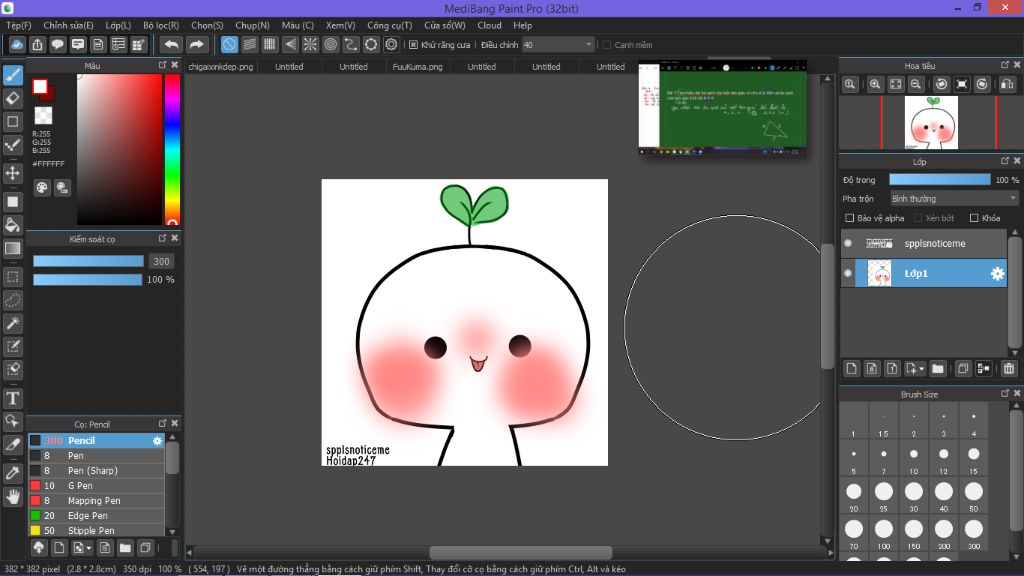Screen dimensions: 1024x576
Task: Expand the Điều chỉnh value dropdown
Action: 587,45
